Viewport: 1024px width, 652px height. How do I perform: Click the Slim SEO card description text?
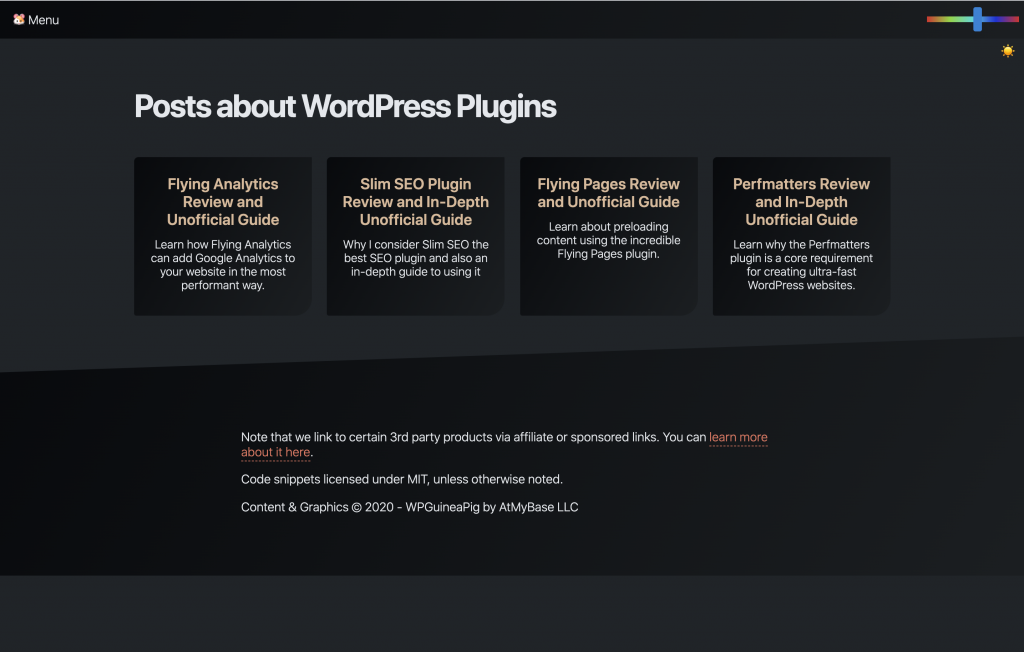[x=416, y=258]
